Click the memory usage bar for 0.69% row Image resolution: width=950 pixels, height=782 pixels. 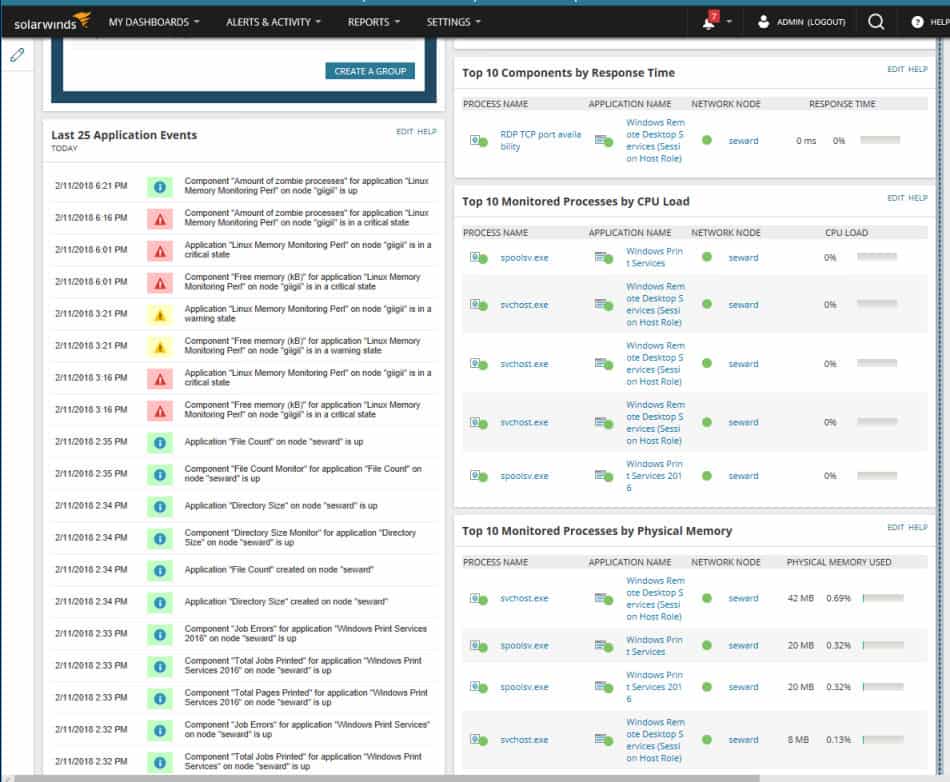click(883, 598)
